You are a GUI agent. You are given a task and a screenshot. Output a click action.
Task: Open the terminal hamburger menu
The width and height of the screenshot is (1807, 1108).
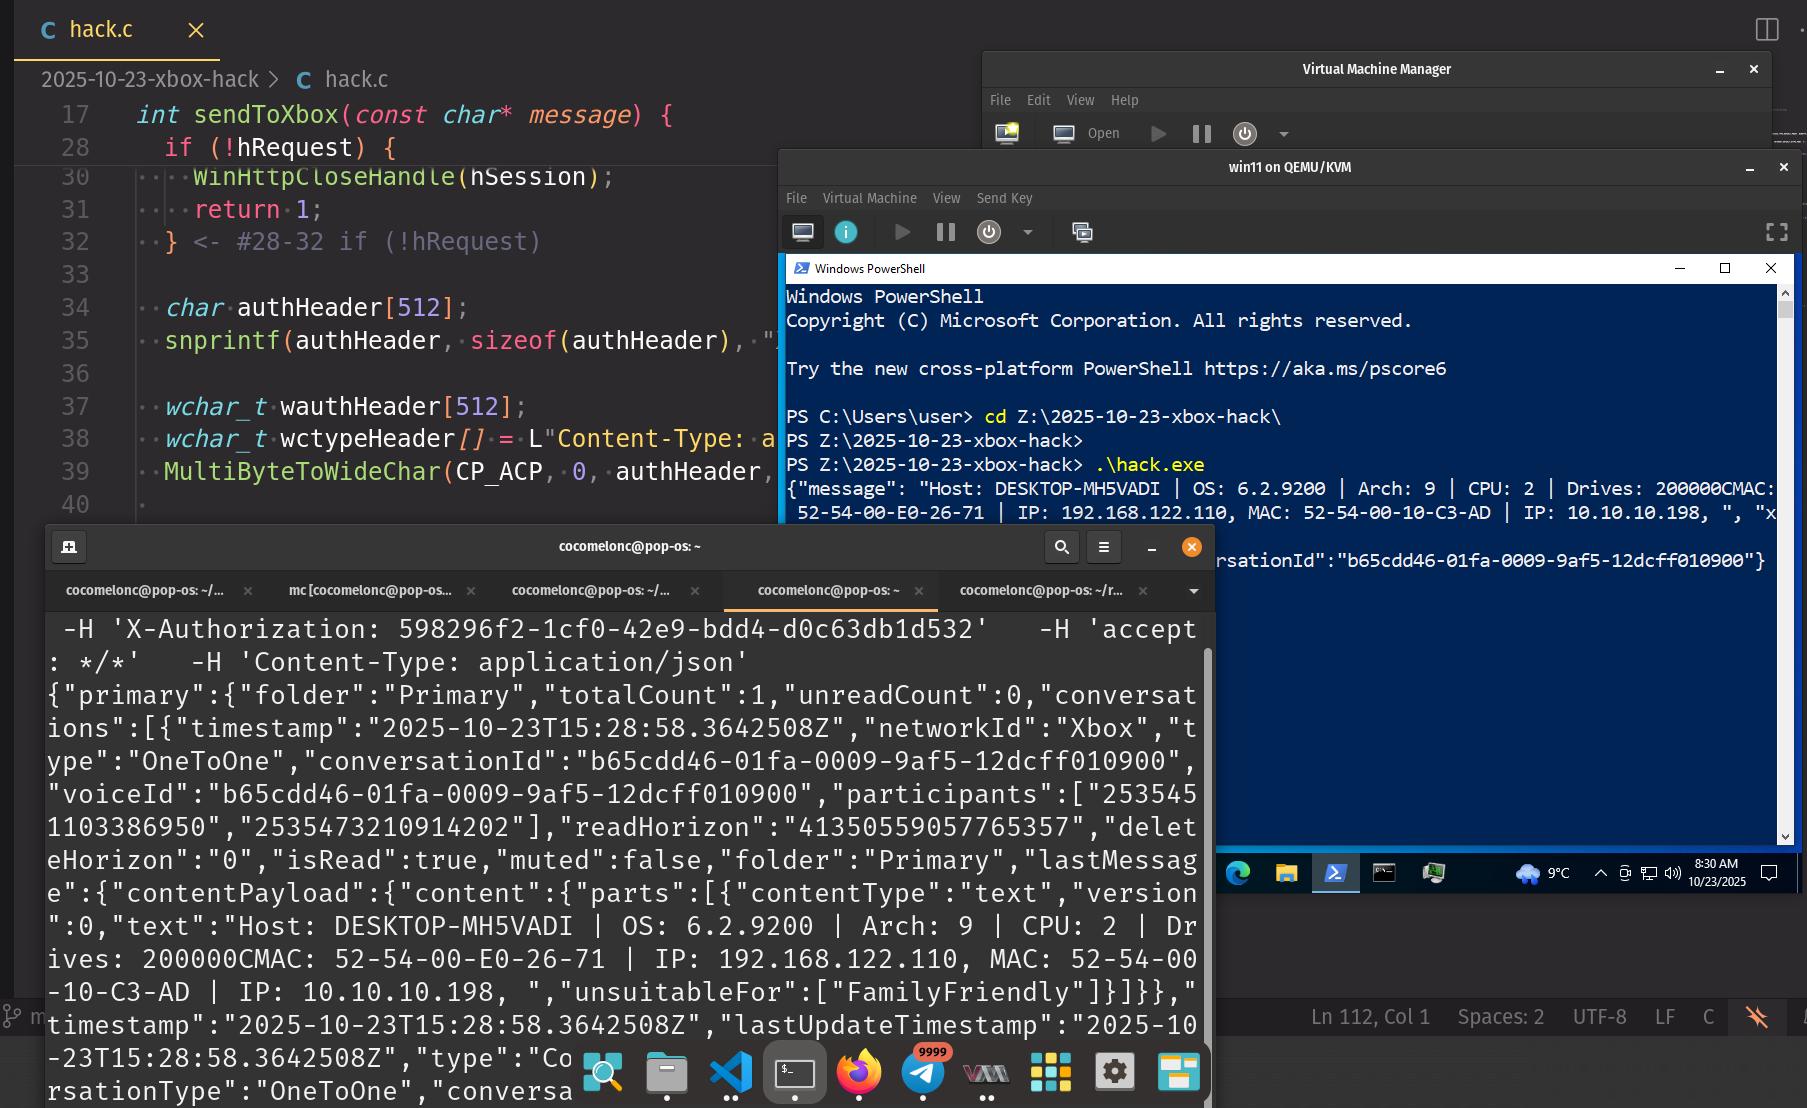[1104, 547]
